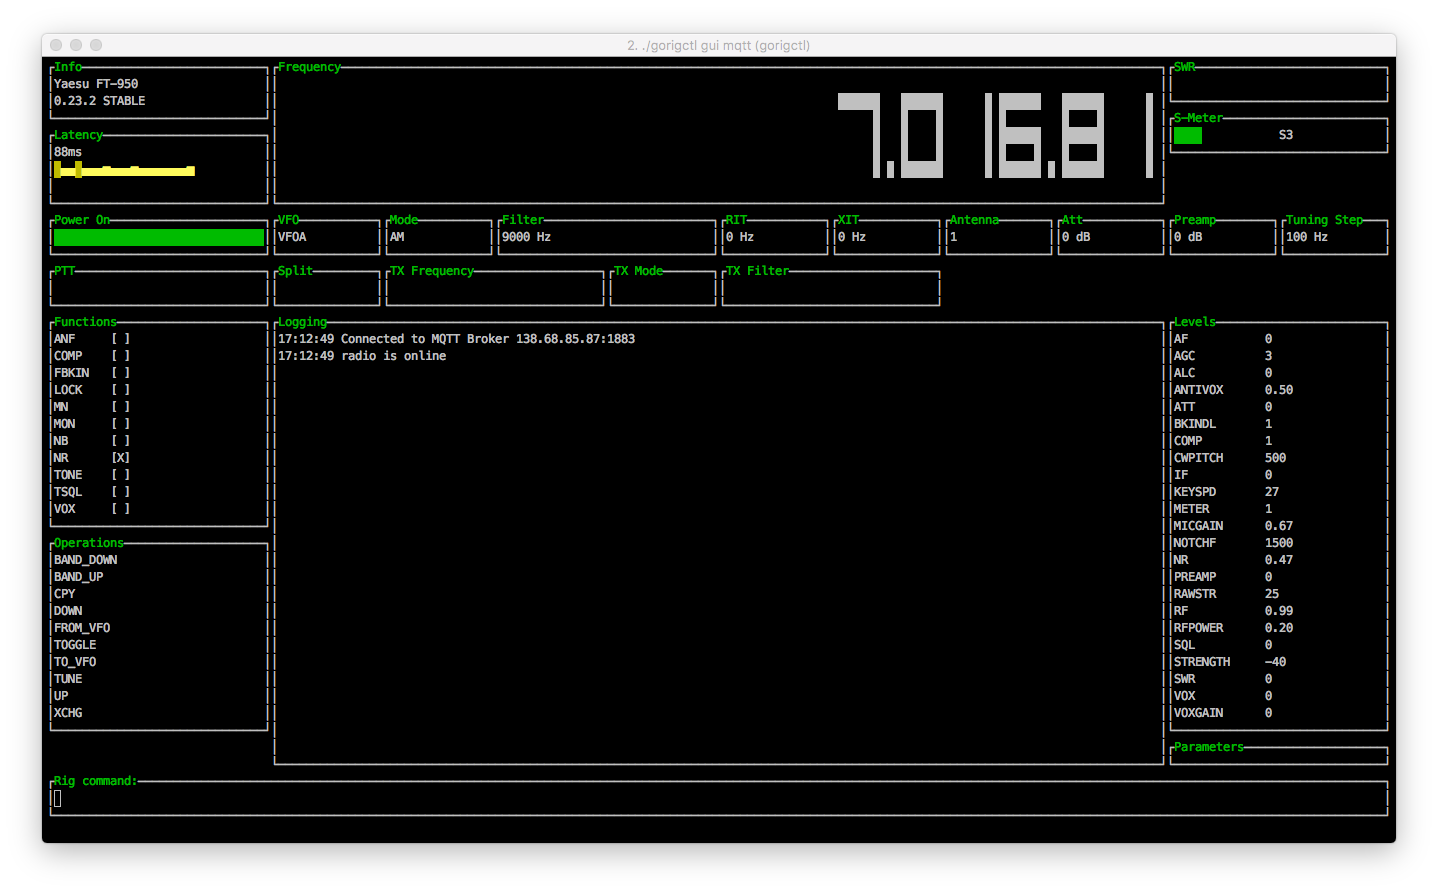
Task: Run the CPY operation
Action: (64, 594)
